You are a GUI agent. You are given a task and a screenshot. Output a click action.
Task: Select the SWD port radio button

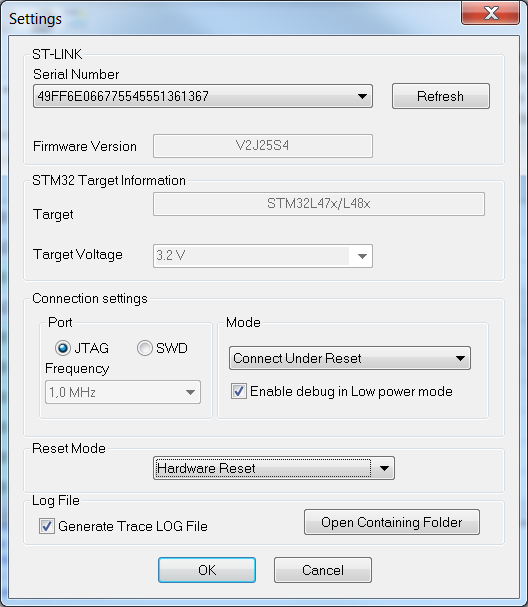[145, 348]
